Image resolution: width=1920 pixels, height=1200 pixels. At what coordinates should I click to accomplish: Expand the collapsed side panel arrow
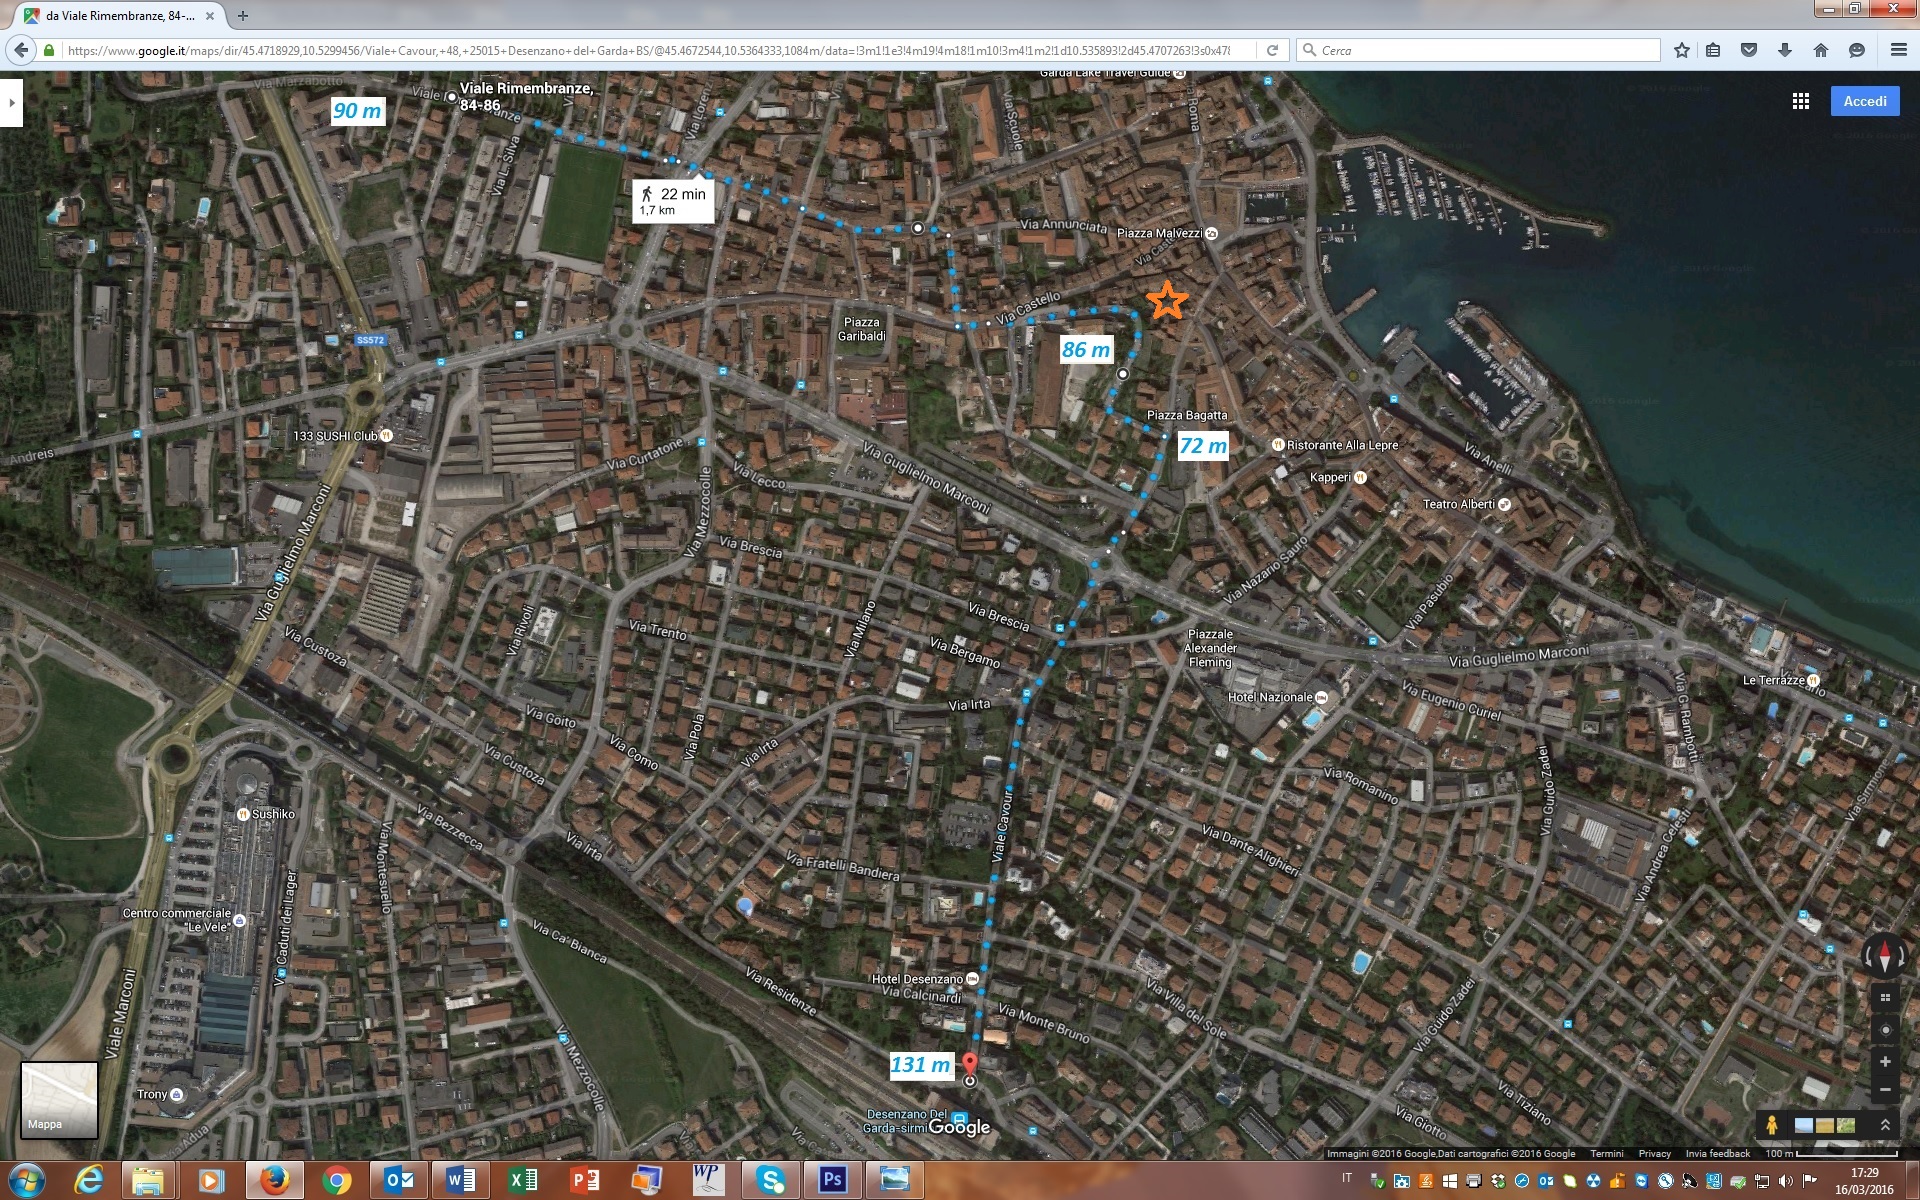(11, 102)
